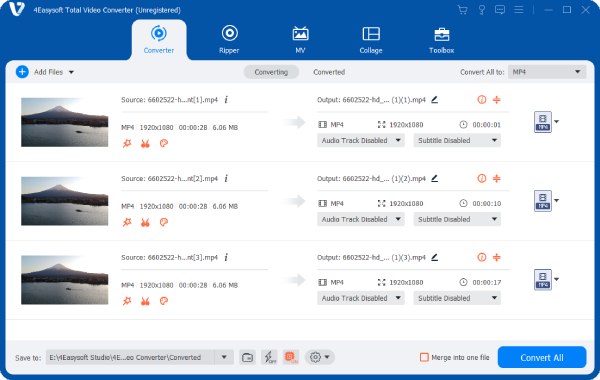Show the Converted list

point(329,72)
